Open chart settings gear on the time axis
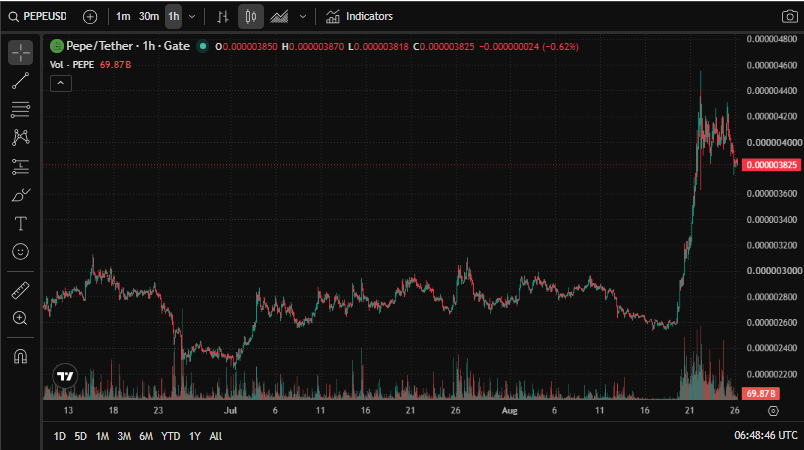Image resolution: width=804 pixels, height=450 pixels. (x=773, y=411)
